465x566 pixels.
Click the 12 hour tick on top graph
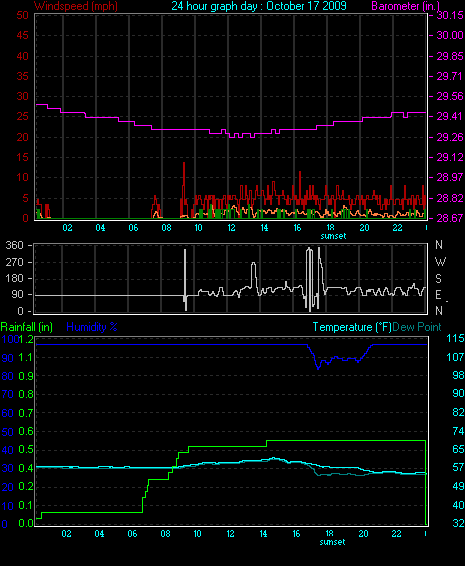pos(231,228)
